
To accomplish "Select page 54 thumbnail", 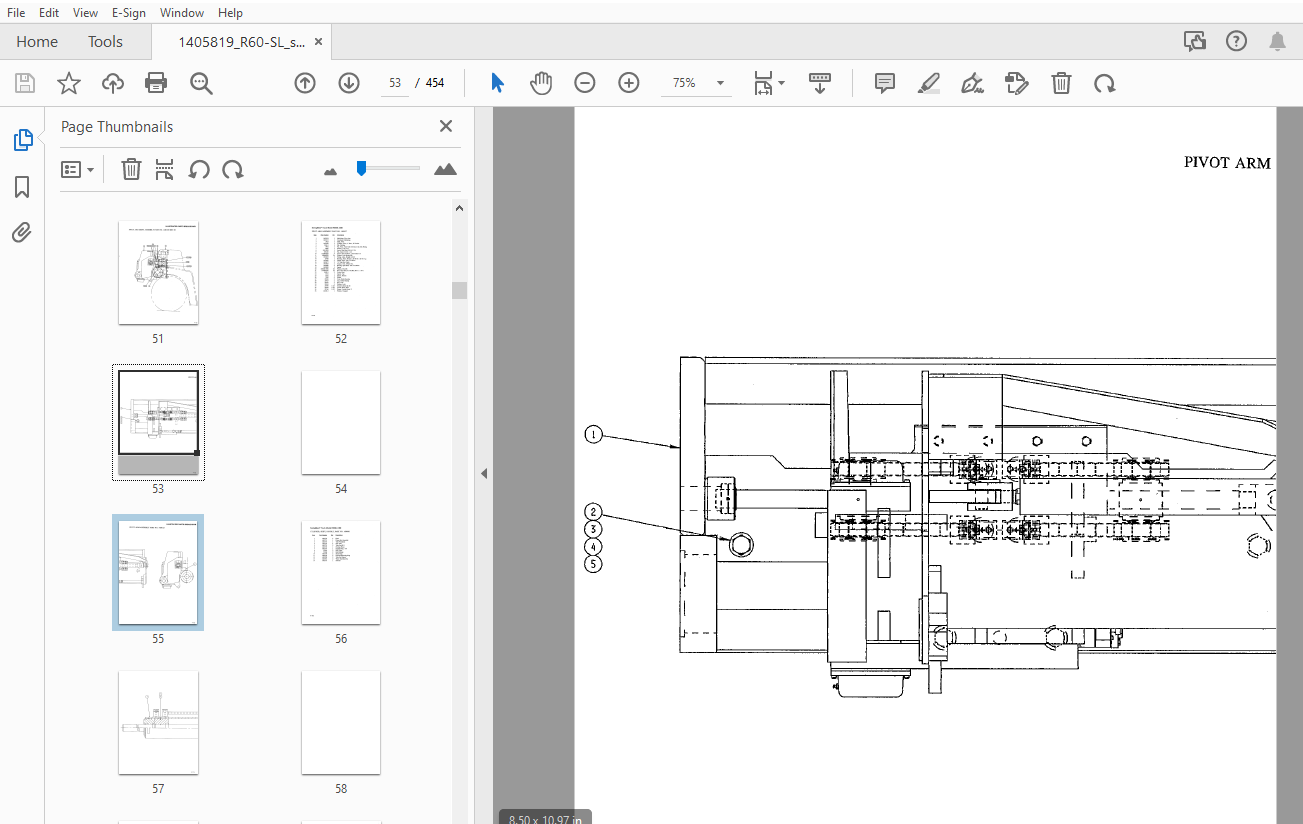I will click(341, 423).
